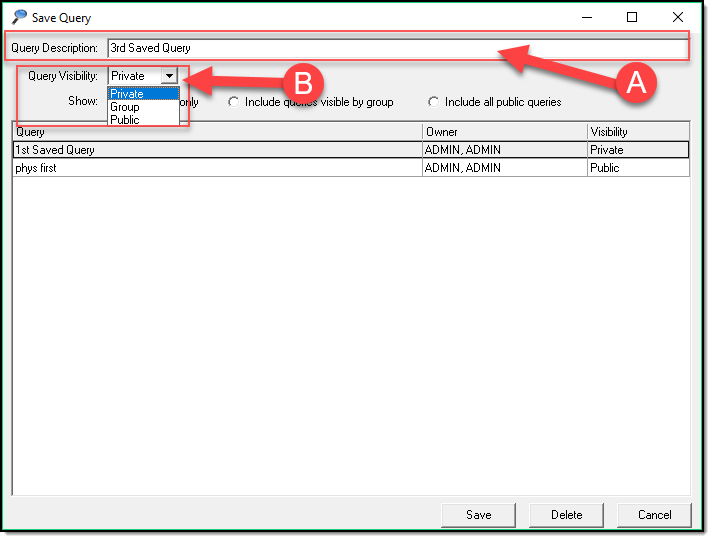The height and width of the screenshot is (540, 712).
Task: Click the Owner column header
Action: pos(504,132)
